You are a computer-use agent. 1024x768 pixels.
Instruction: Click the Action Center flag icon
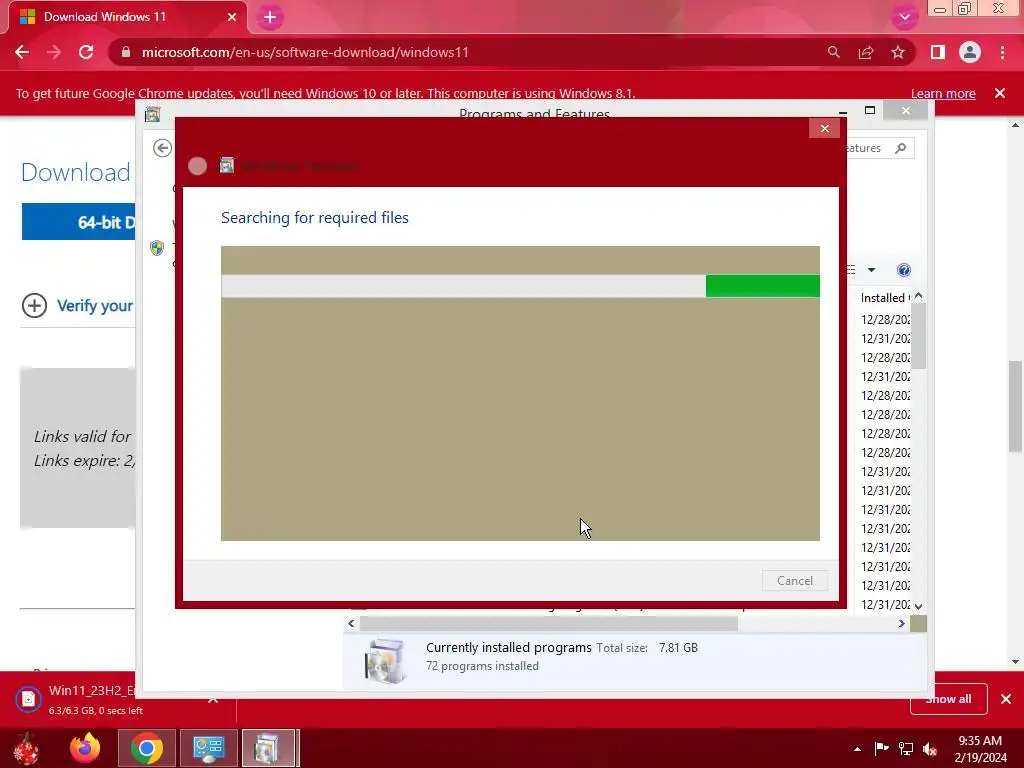click(x=881, y=748)
